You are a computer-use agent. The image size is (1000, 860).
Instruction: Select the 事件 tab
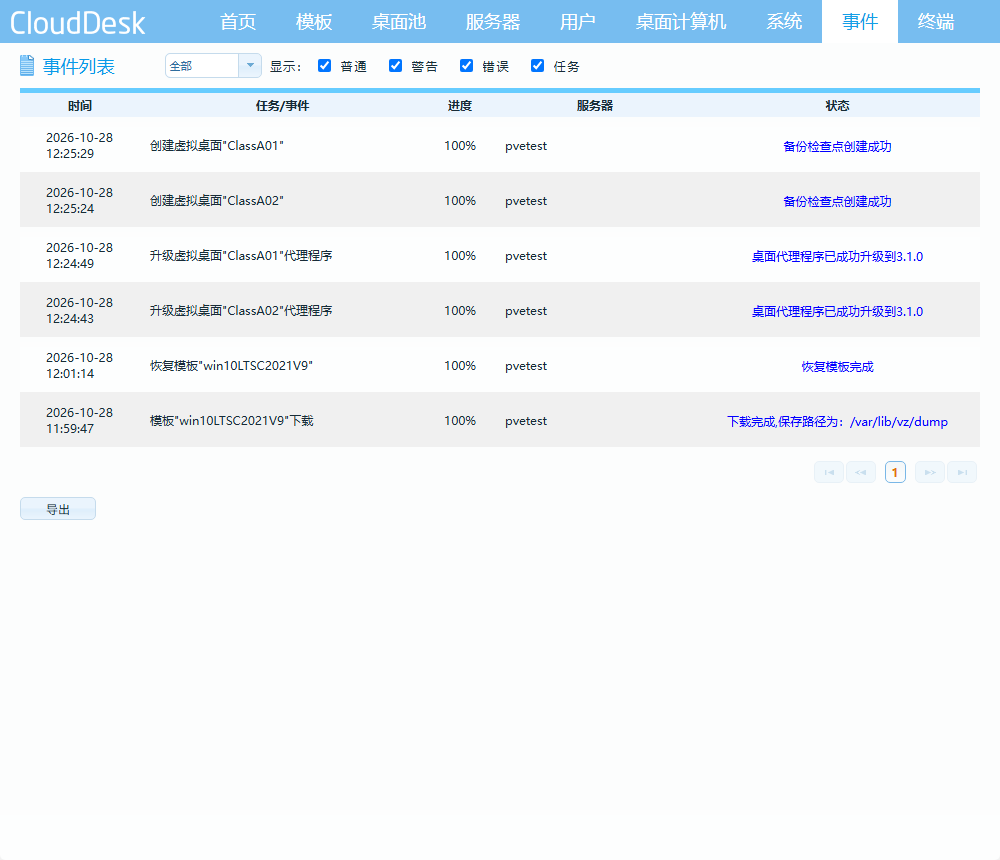click(860, 22)
